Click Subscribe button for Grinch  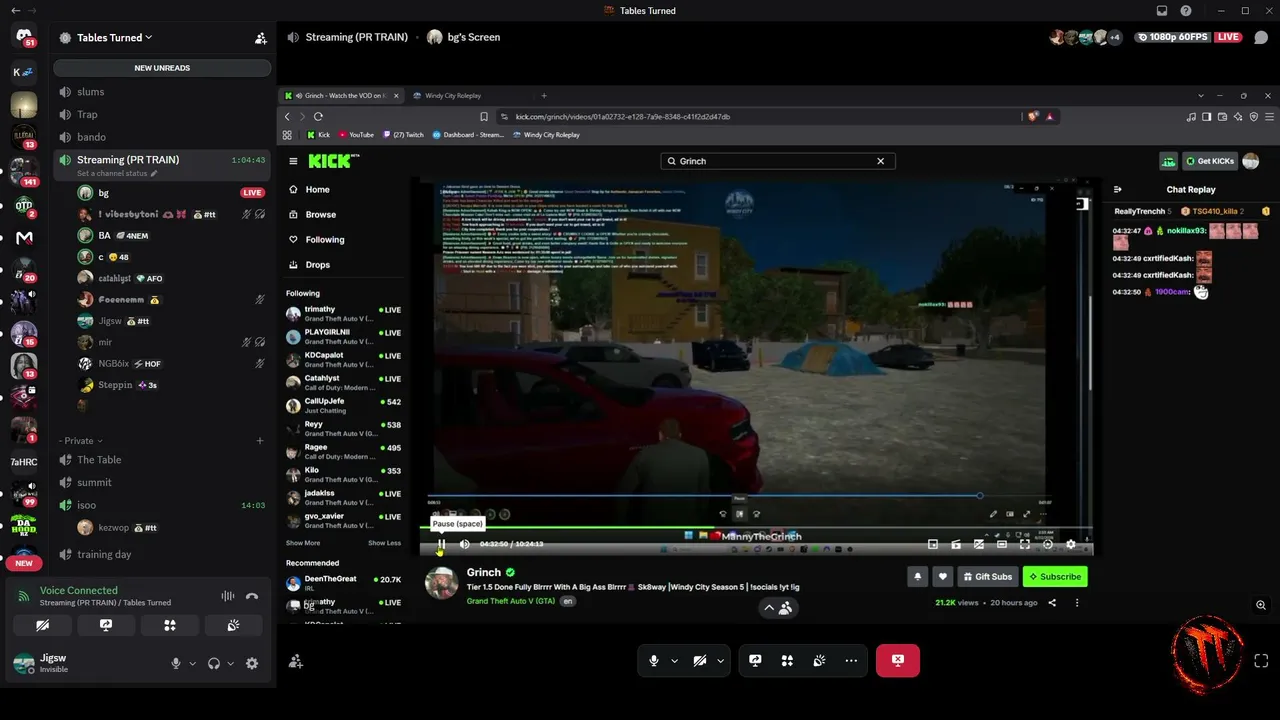click(x=1055, y=576)
